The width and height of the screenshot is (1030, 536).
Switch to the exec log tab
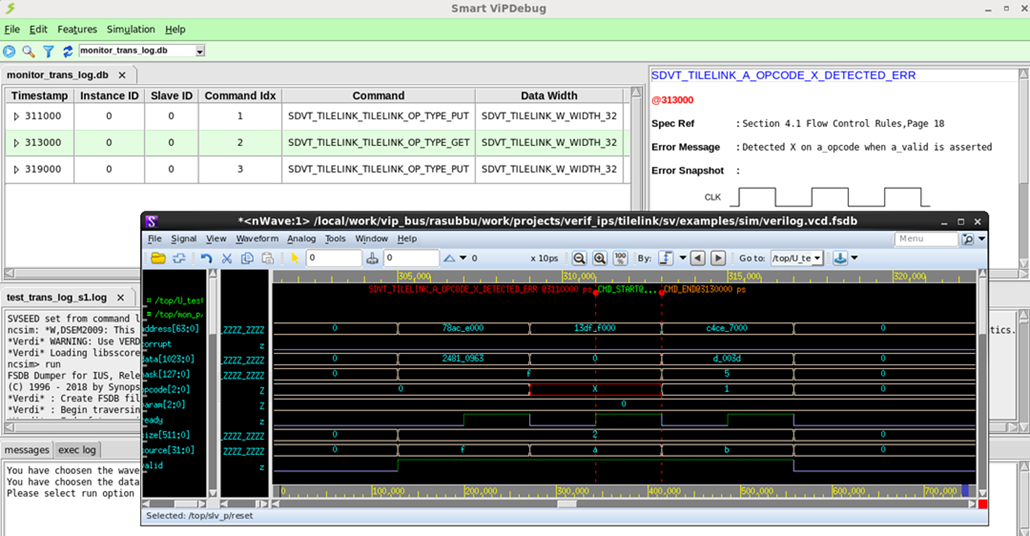point(78,450)
